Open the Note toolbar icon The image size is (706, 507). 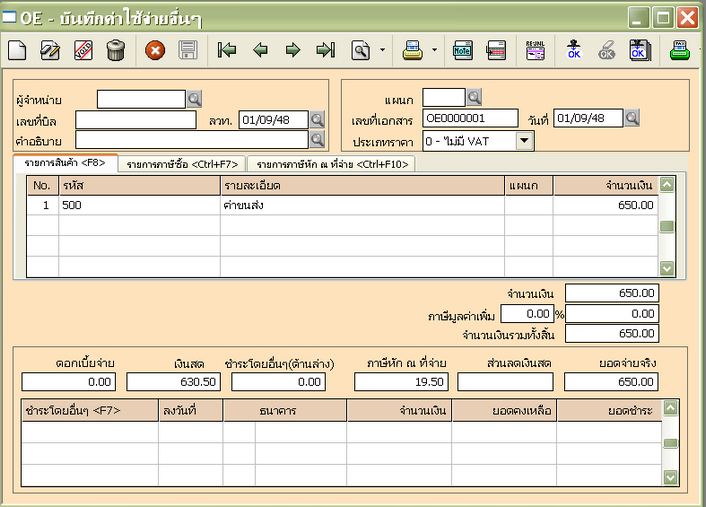point(463,49)
